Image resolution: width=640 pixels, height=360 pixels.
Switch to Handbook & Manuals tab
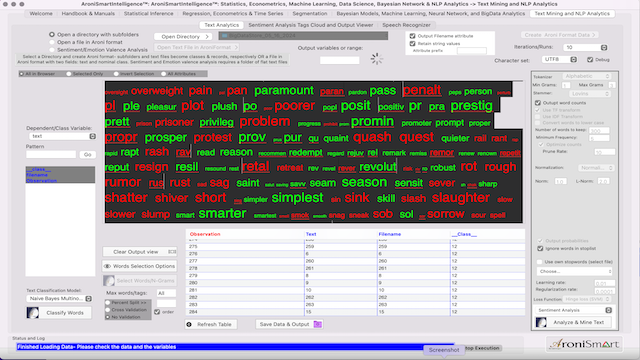click(x=88, y=13)
